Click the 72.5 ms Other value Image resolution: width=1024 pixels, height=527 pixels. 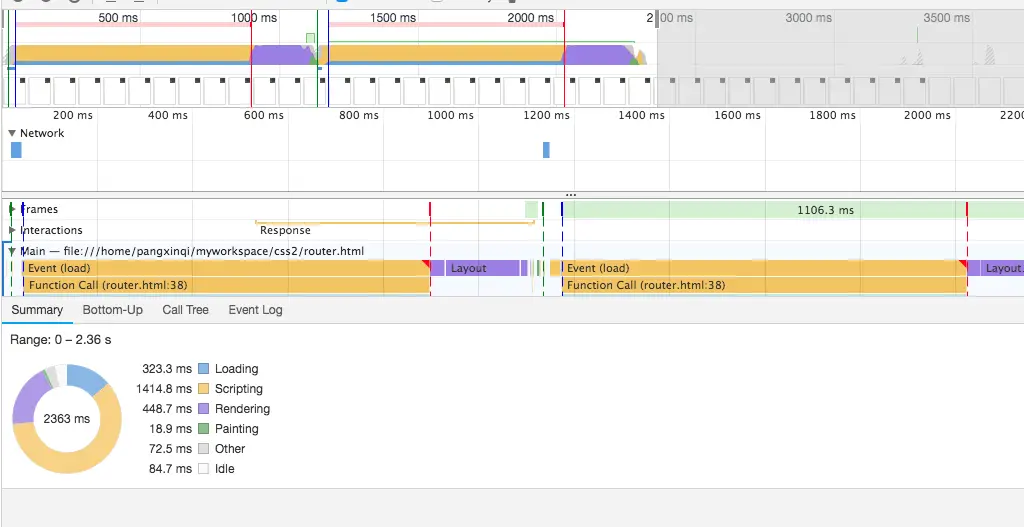pyautogui.click(x=170, y=449)
